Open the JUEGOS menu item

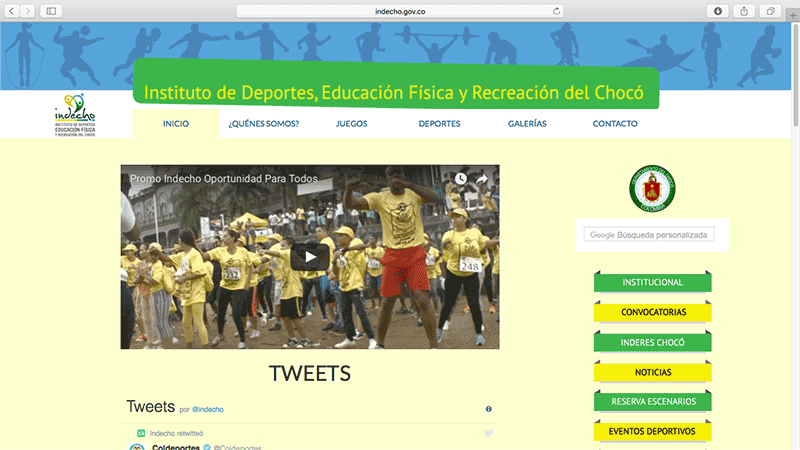(352, 123)
